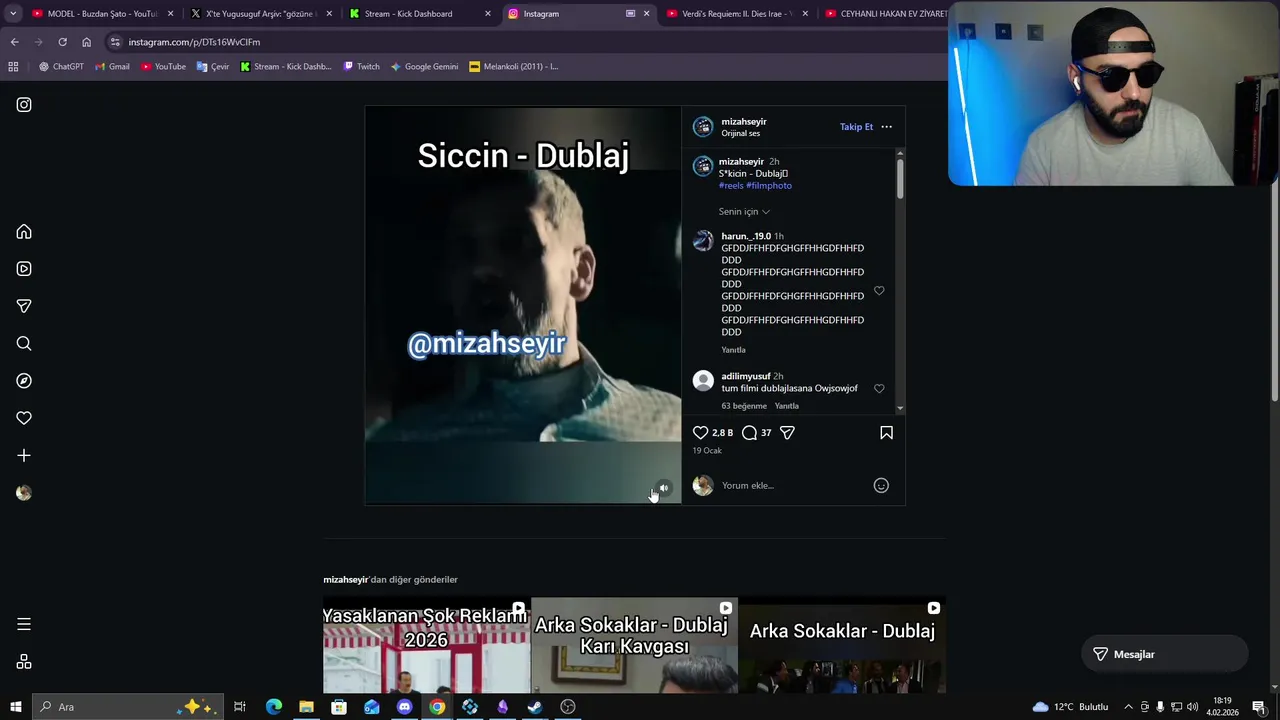Open Instagram logo in left sidebar
Image resolution: width=1280 pixels, height=720 pixels.
pos(24,104)
